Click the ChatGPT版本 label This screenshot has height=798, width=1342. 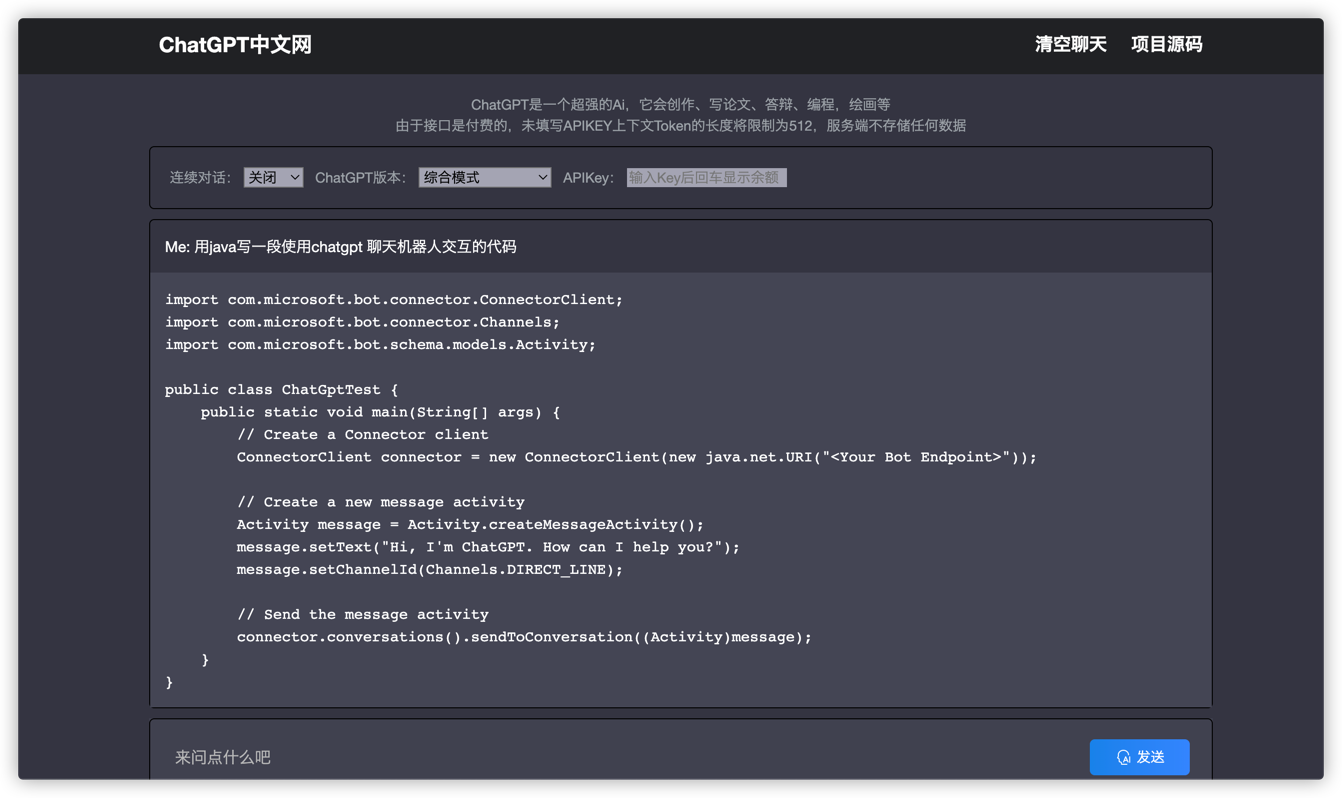[360, 178]
